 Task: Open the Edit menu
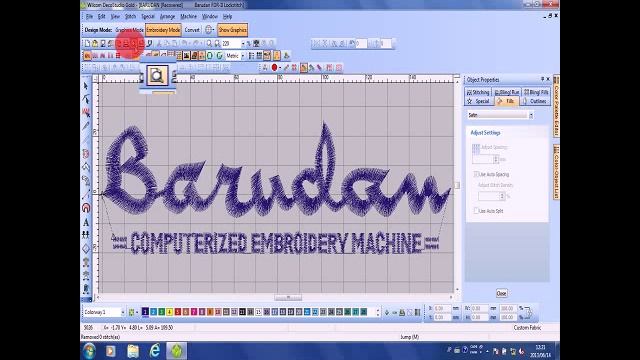point(102,17)
